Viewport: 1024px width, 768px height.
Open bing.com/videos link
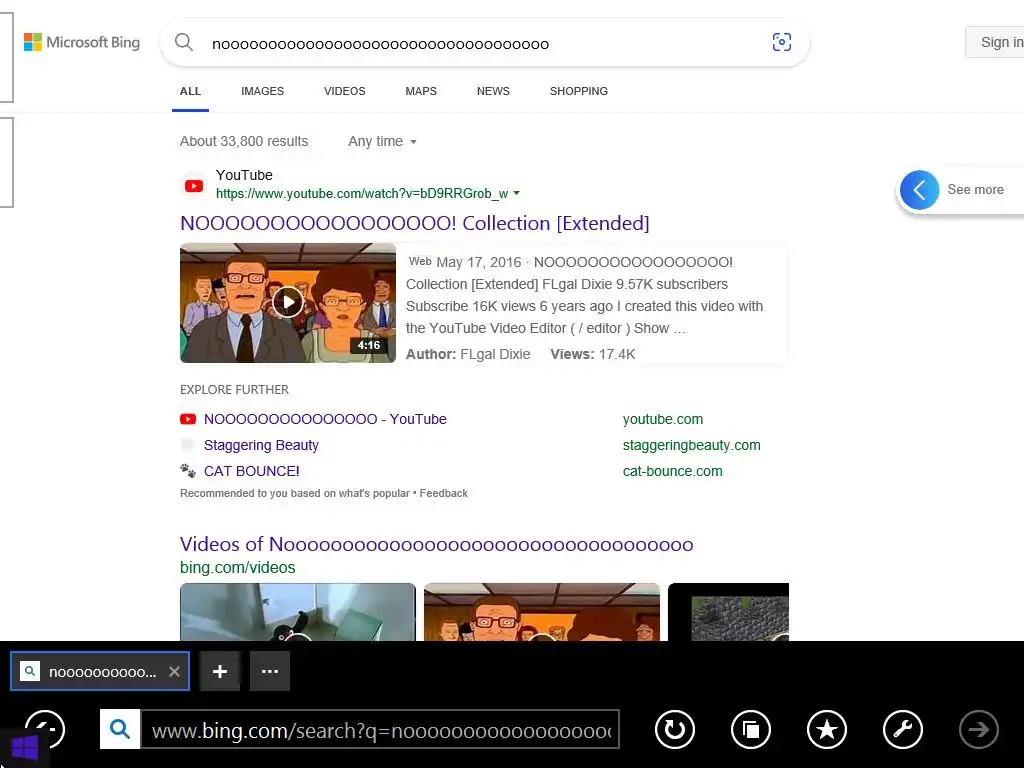(x=238, y=568)
